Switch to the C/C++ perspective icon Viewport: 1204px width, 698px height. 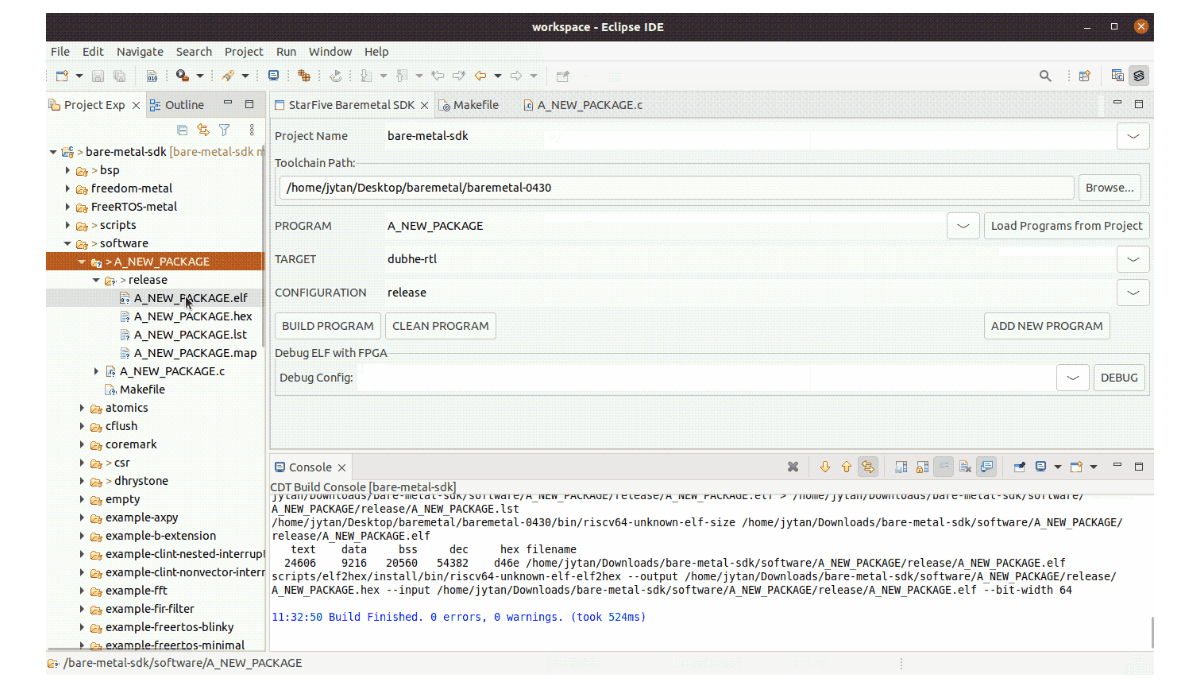[x=1118, y=76]
